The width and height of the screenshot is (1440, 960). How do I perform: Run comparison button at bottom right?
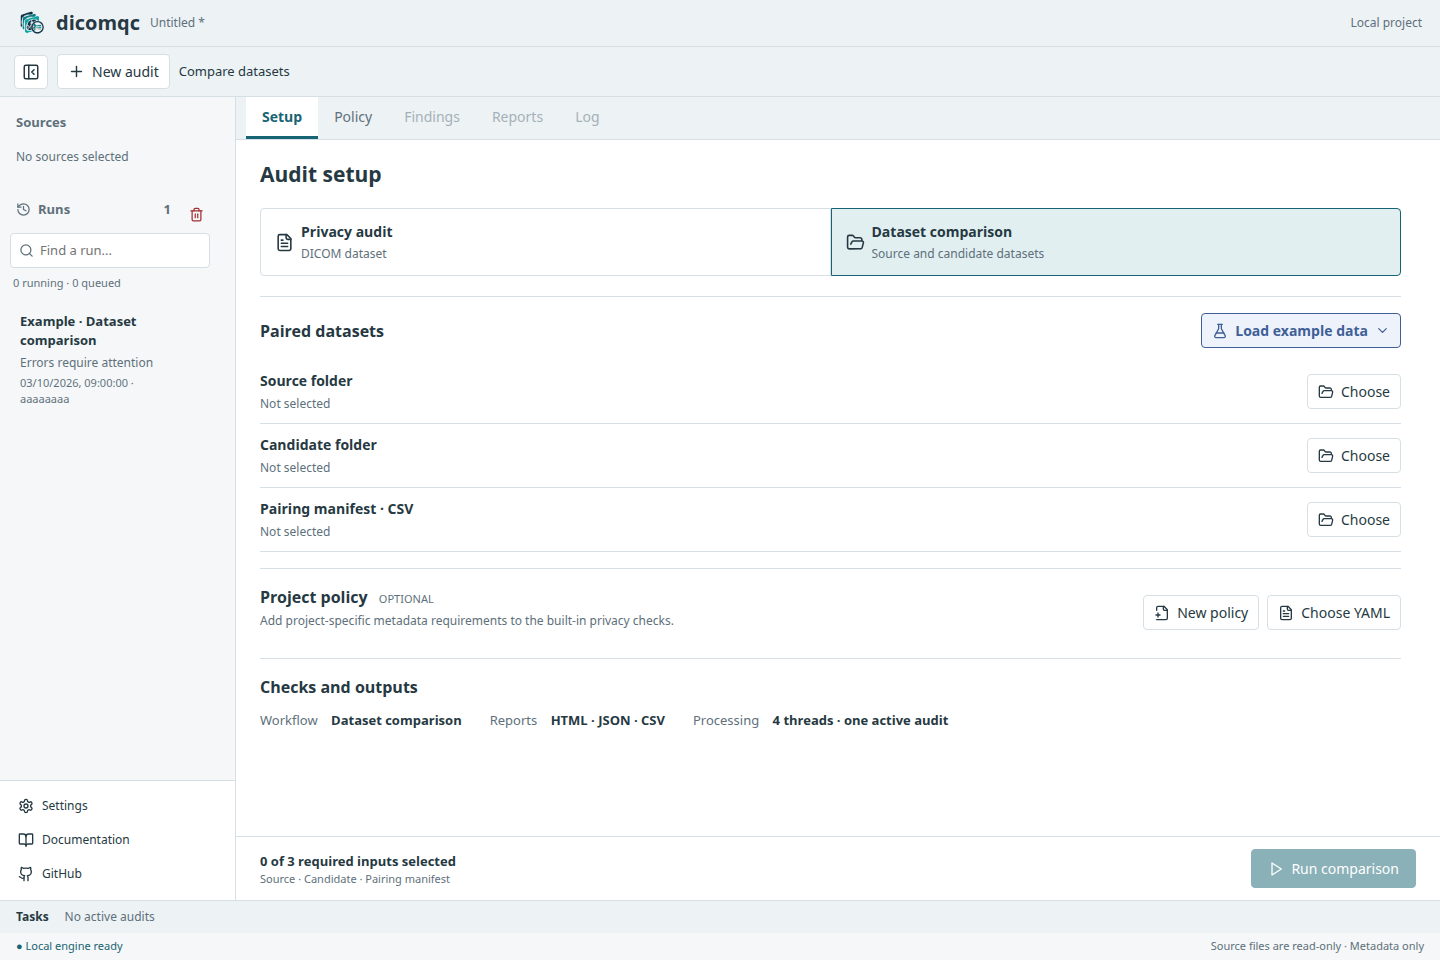1333,869
